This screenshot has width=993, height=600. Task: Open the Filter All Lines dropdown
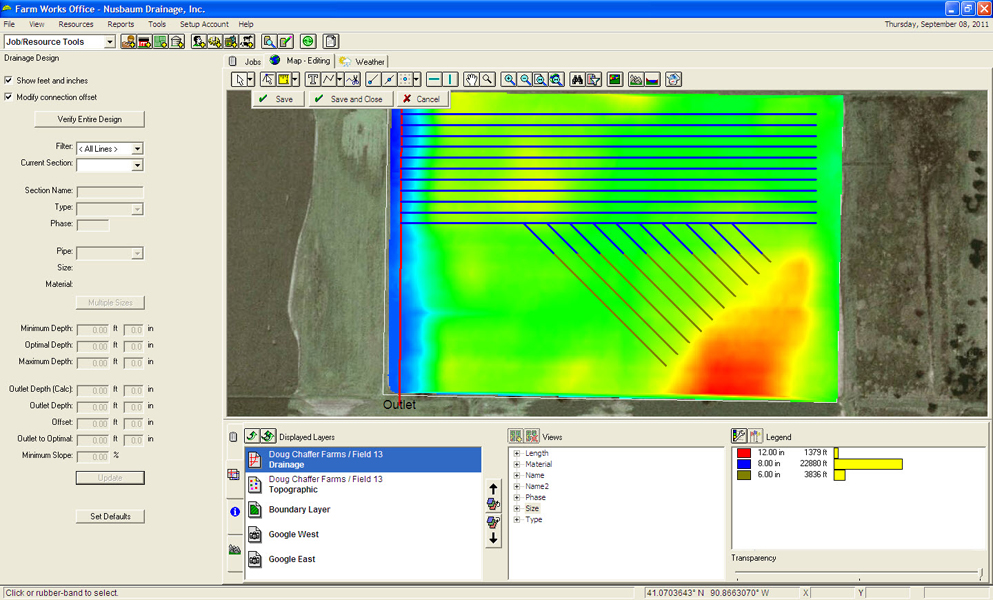click(137, 149)
